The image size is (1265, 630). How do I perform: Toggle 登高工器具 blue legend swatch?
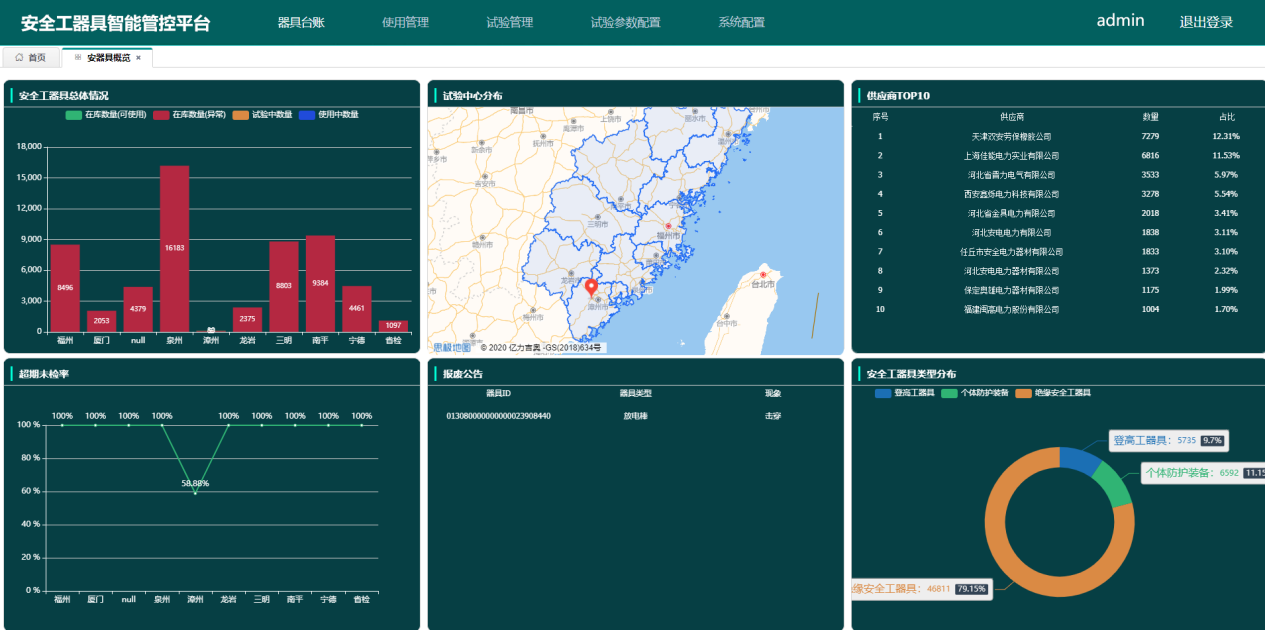(883, 394)
